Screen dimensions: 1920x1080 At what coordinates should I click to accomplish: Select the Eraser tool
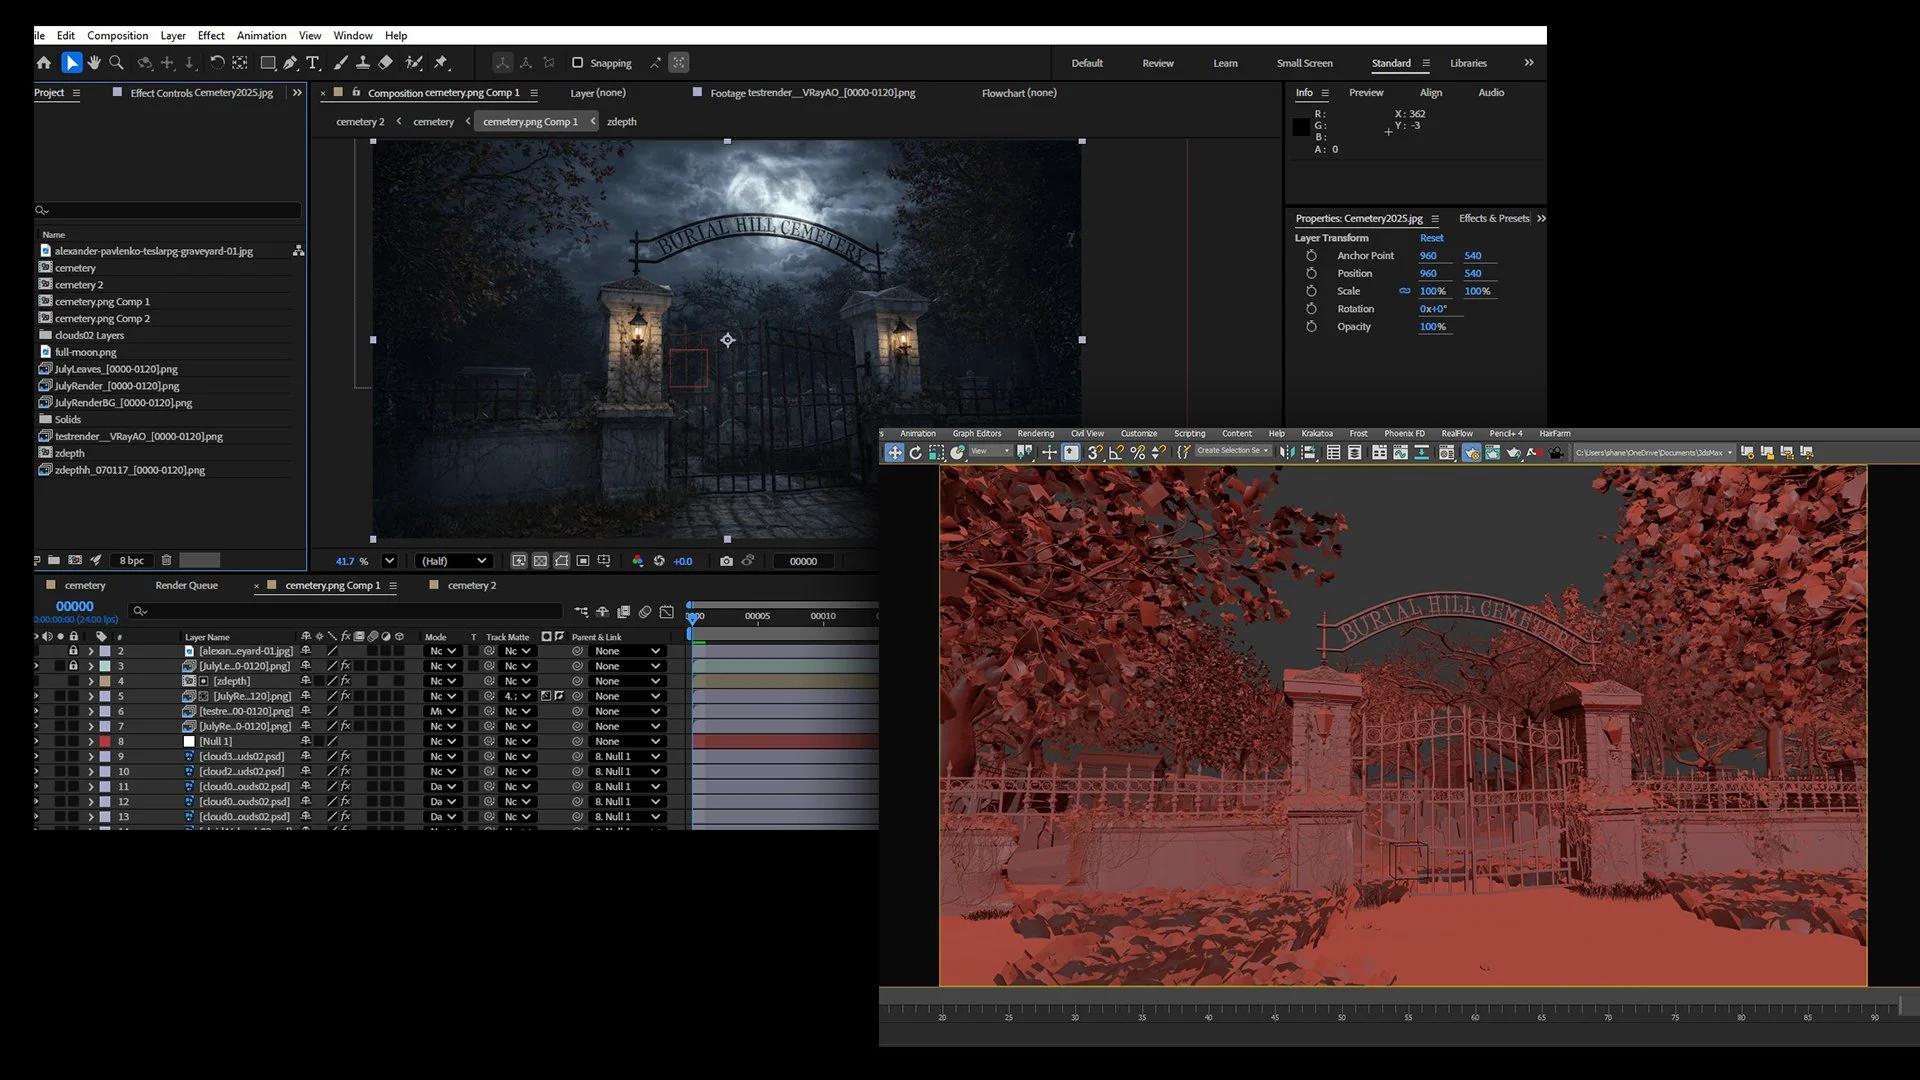pos(385,62)
